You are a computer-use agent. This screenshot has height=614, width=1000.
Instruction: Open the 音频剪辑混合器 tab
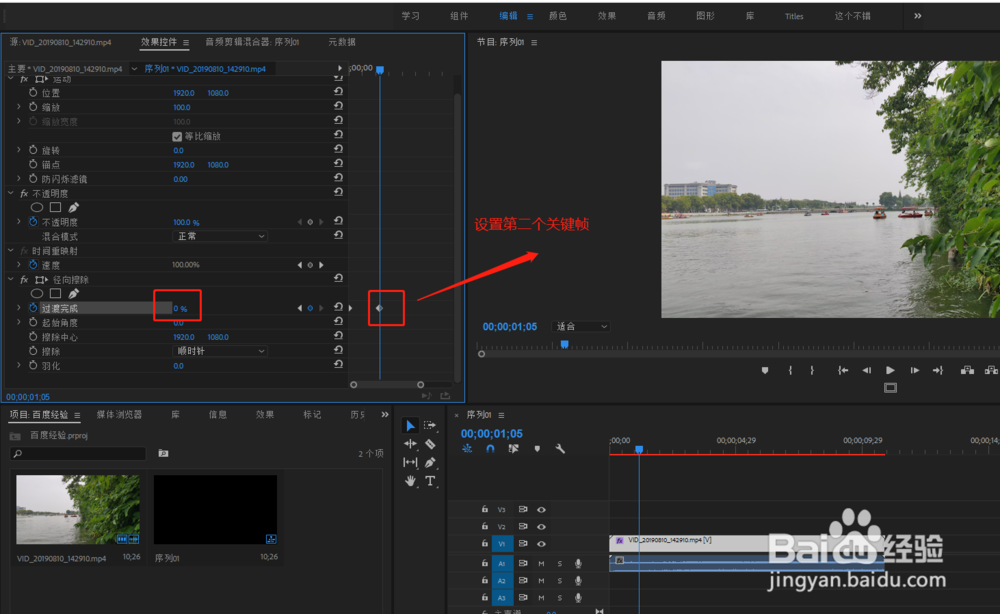point(252,42)
